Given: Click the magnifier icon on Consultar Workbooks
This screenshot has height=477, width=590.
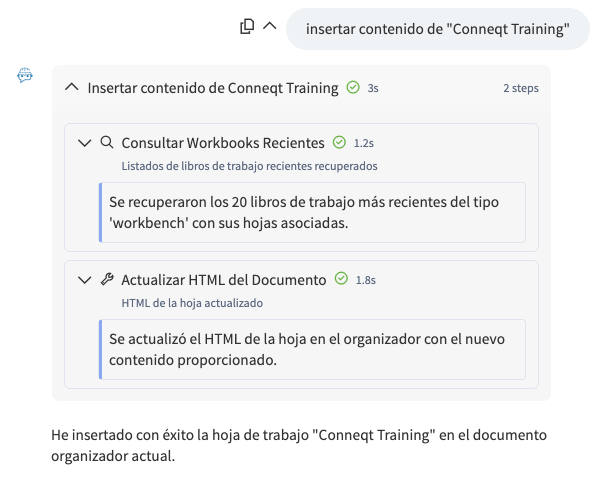Looking at the screenshot, I should (x=107, y=143).
